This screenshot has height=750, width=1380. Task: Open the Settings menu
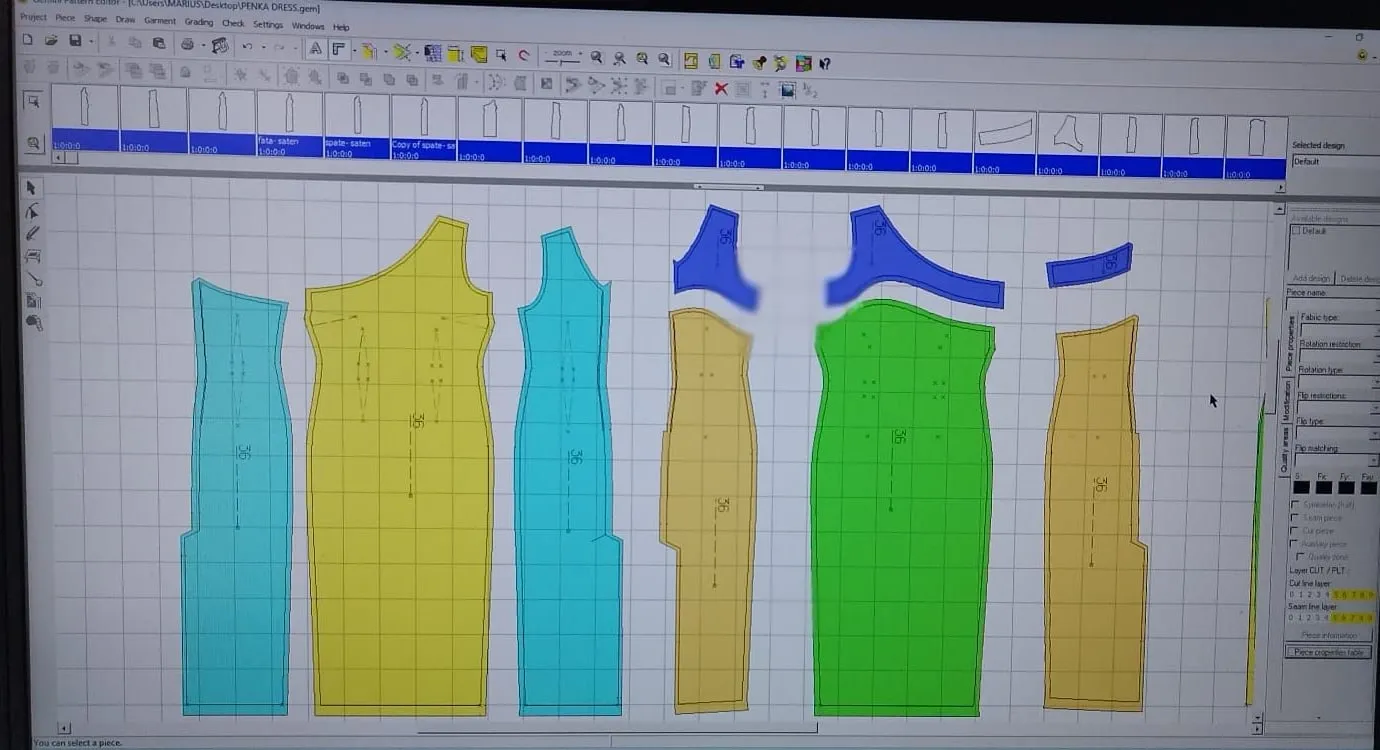click(268, 24)
